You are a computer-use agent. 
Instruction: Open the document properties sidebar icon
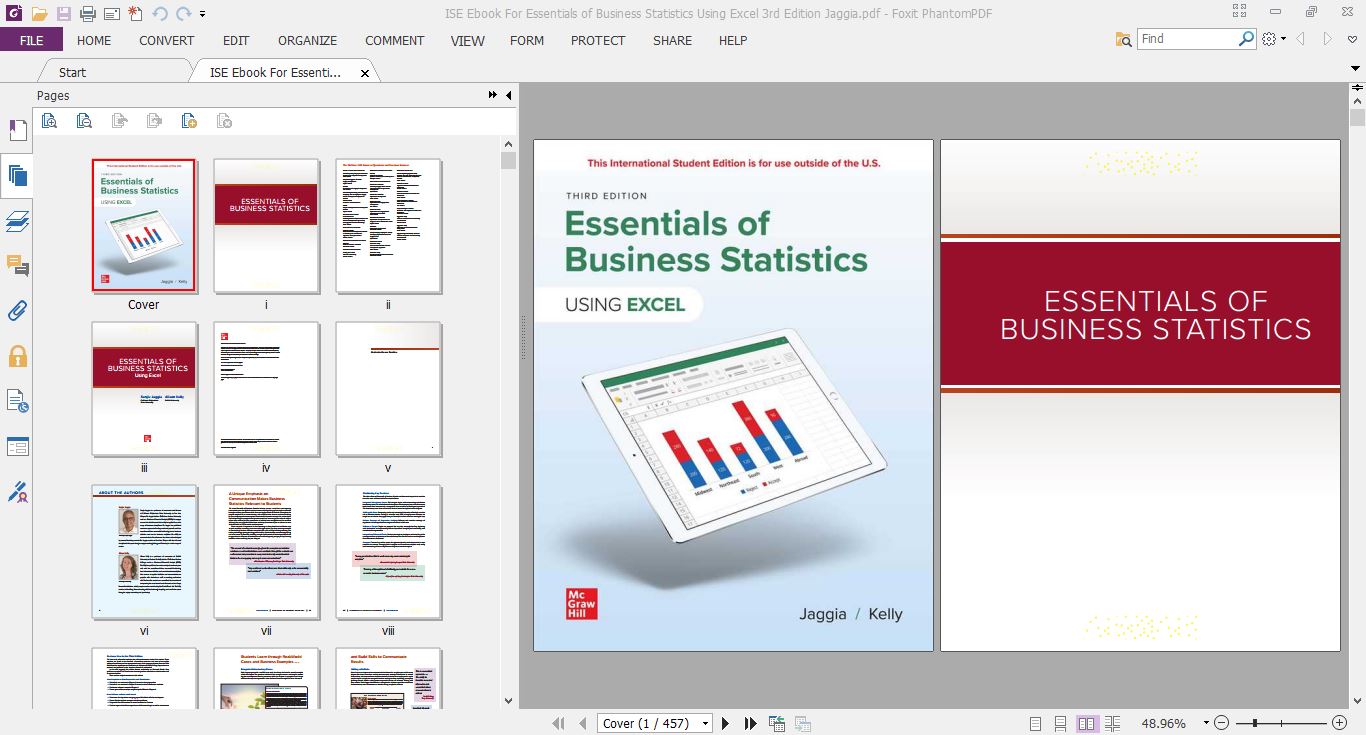(17, 401)
